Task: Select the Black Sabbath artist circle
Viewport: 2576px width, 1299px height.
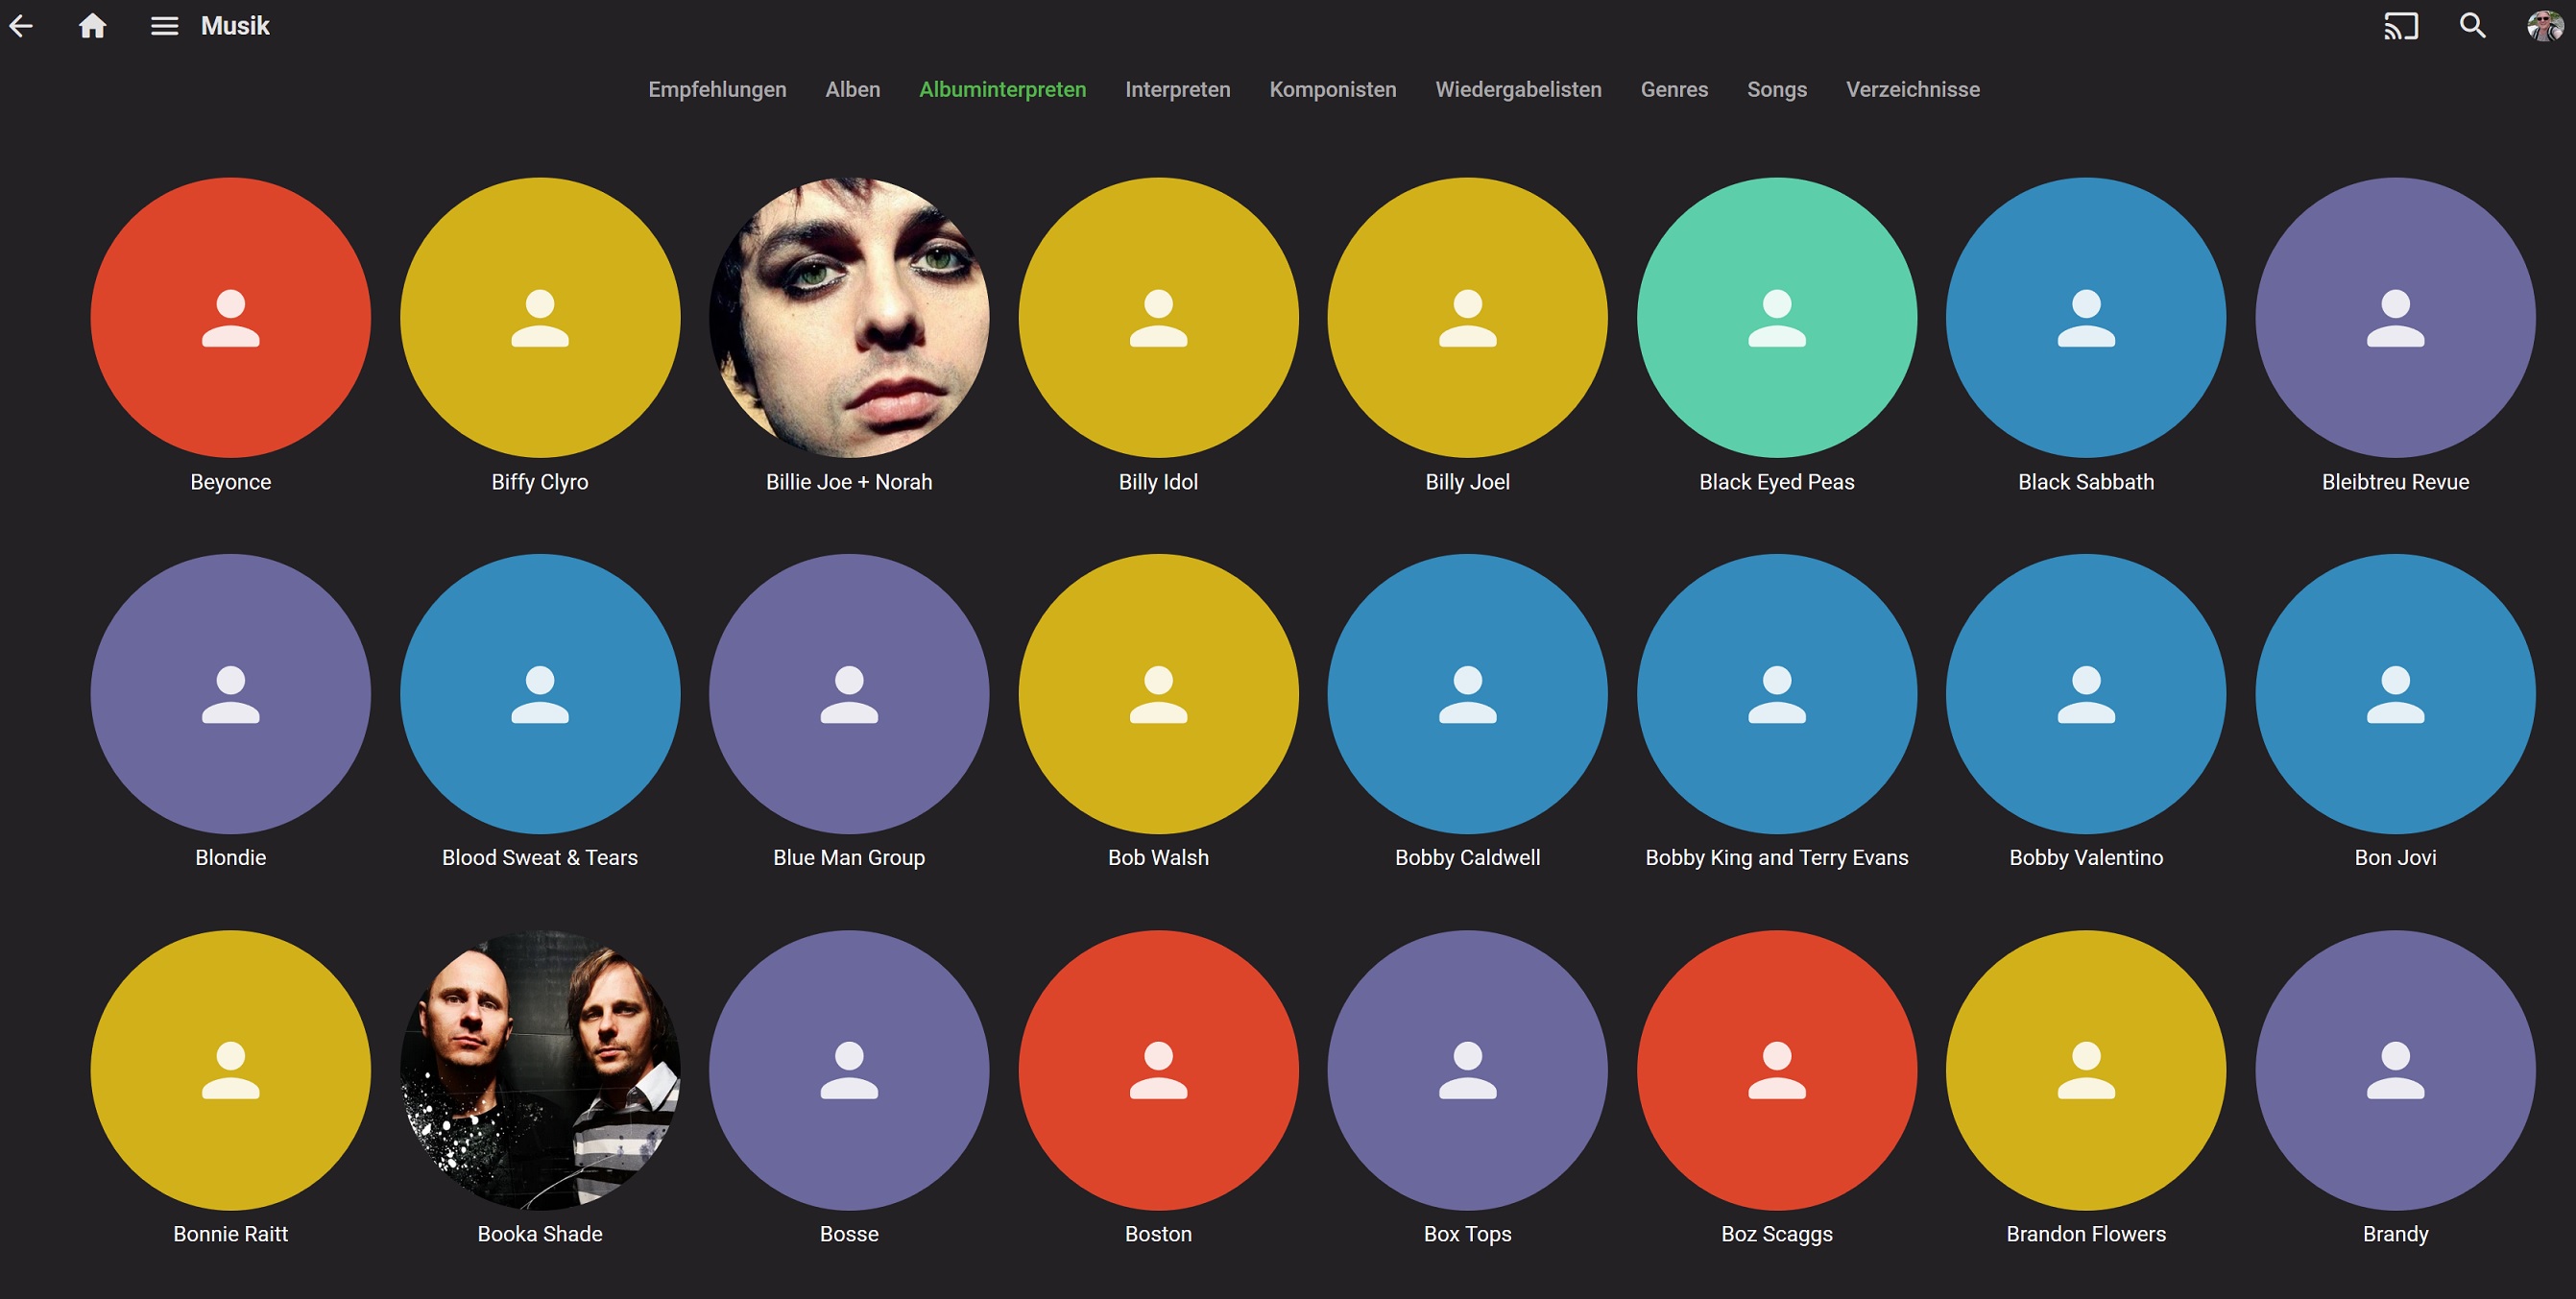Action: [2086, 318]
